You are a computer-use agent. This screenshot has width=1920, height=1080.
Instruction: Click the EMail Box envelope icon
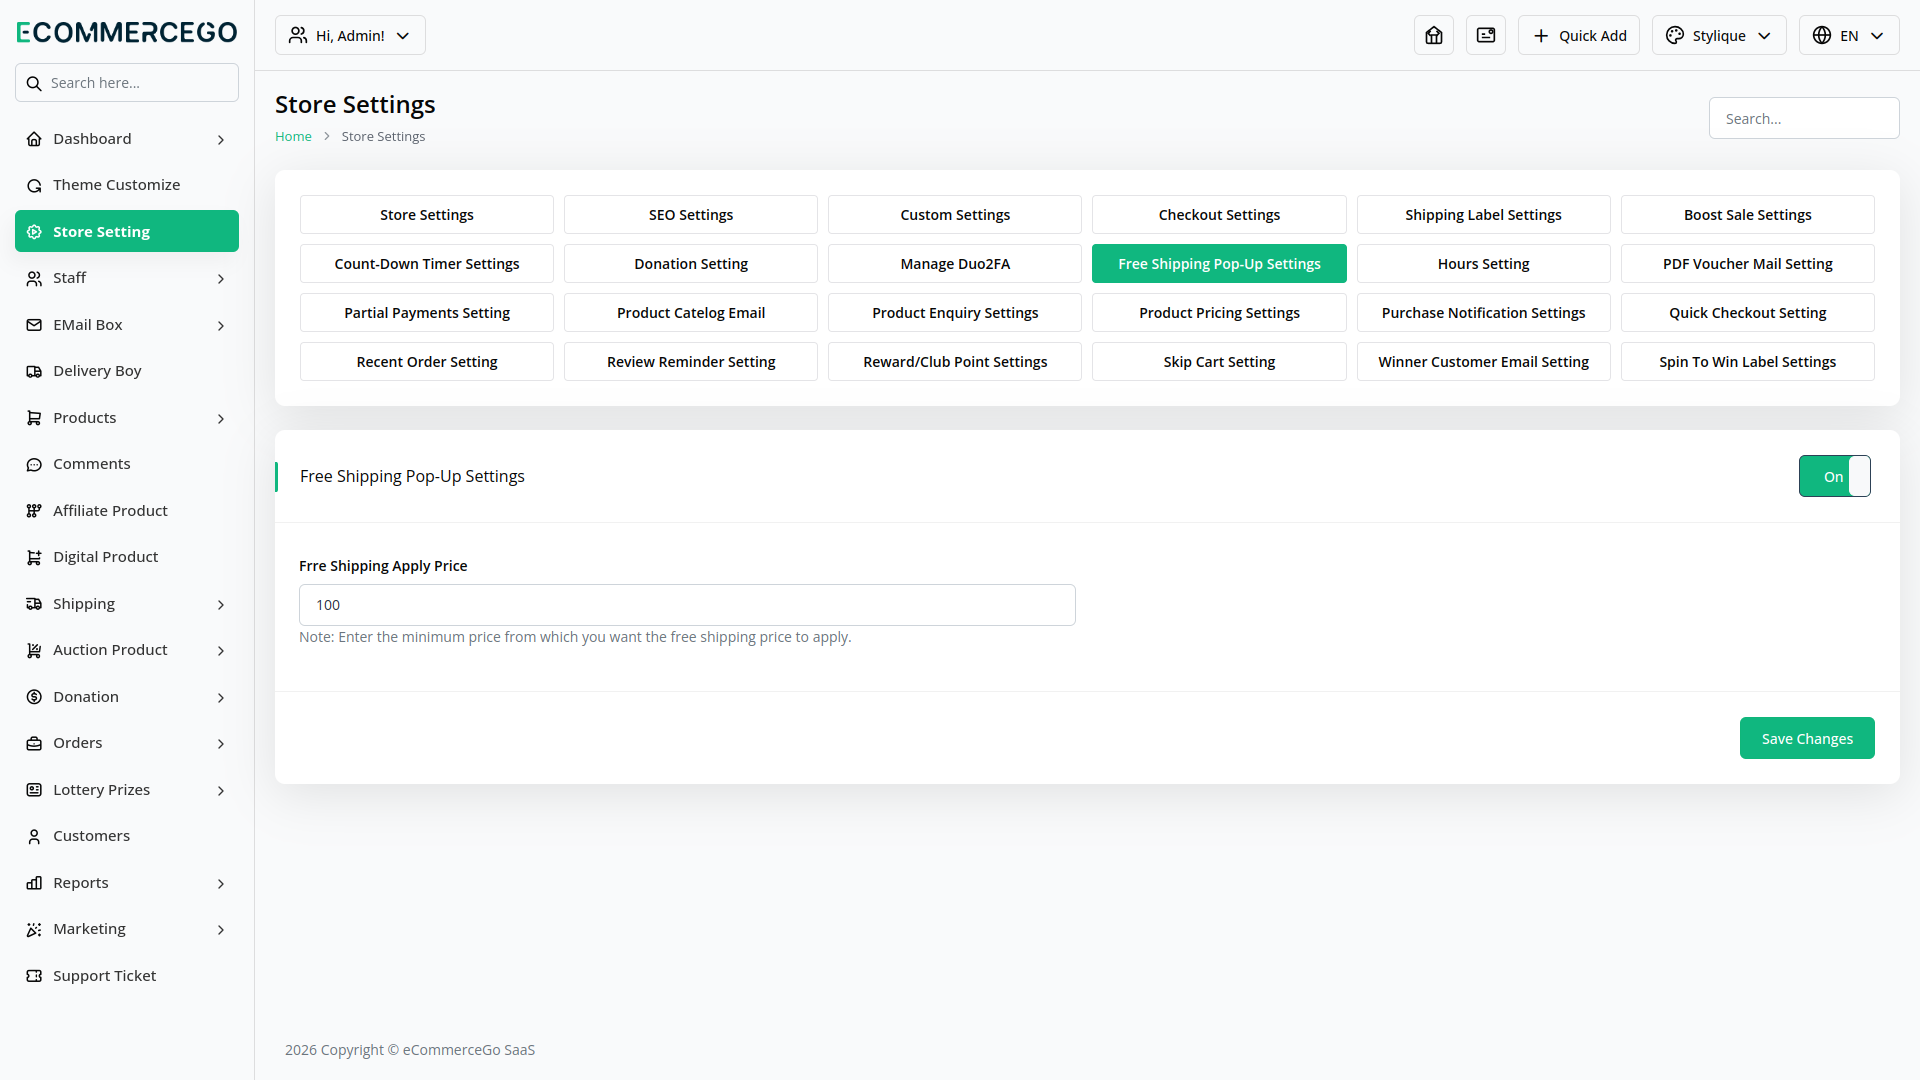[34, 325]
